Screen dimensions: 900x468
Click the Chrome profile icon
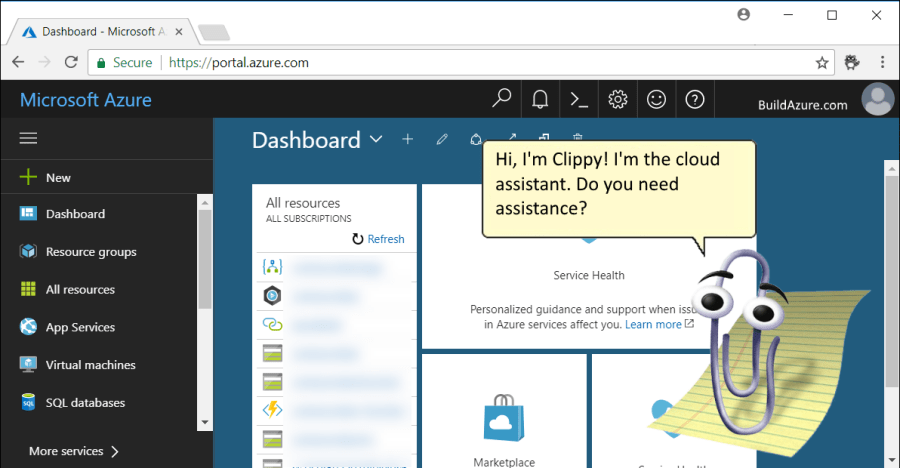[743, 14]
